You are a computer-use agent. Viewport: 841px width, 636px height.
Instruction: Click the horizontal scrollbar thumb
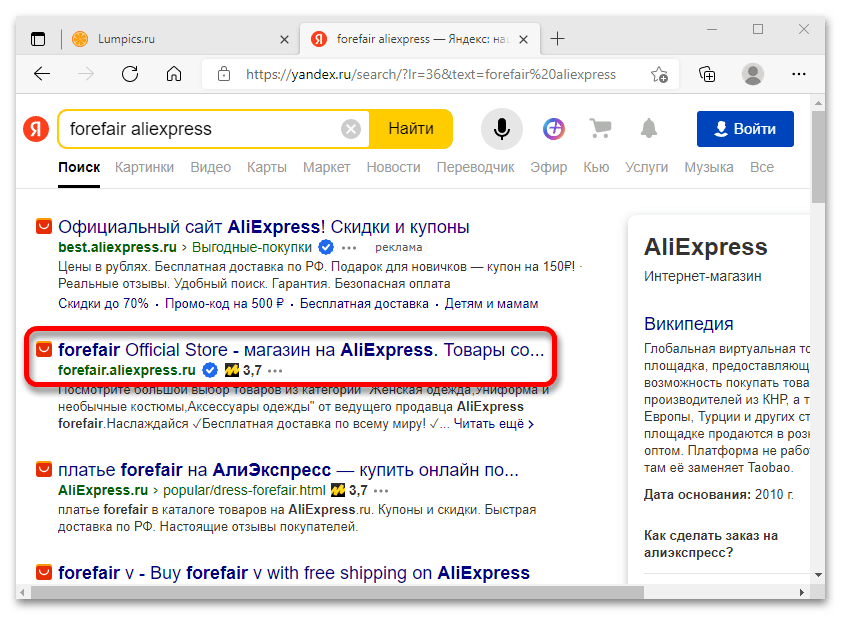coord(337,593)
